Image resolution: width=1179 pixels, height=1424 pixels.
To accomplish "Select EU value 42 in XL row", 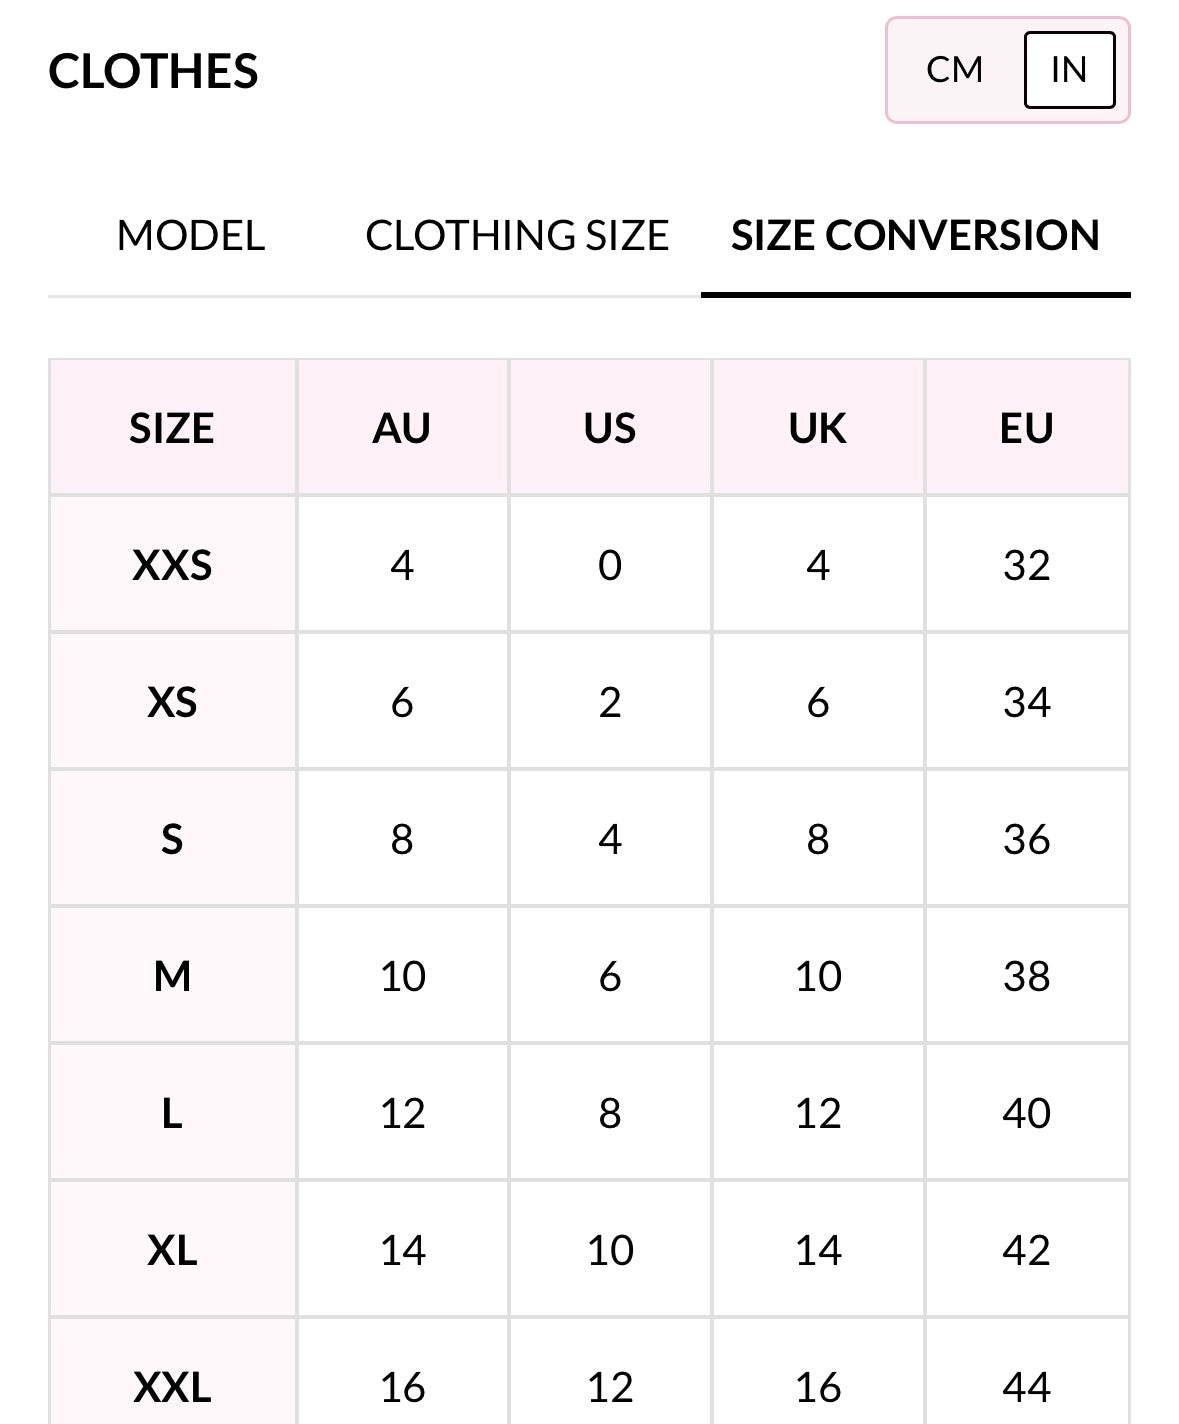I will 1027,1250.
